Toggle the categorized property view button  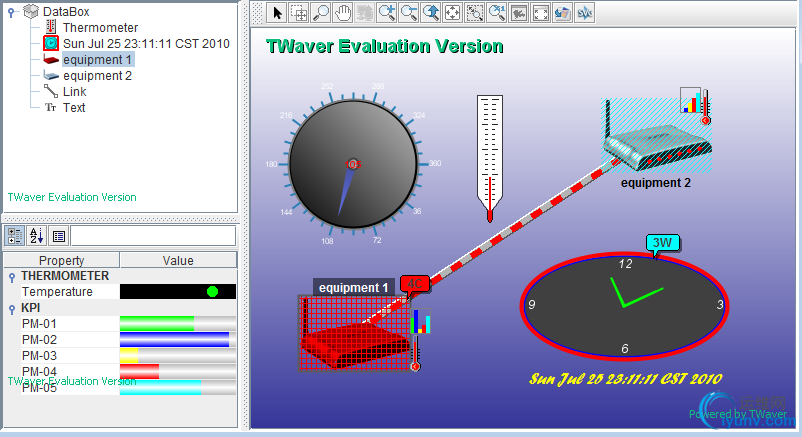14,236
